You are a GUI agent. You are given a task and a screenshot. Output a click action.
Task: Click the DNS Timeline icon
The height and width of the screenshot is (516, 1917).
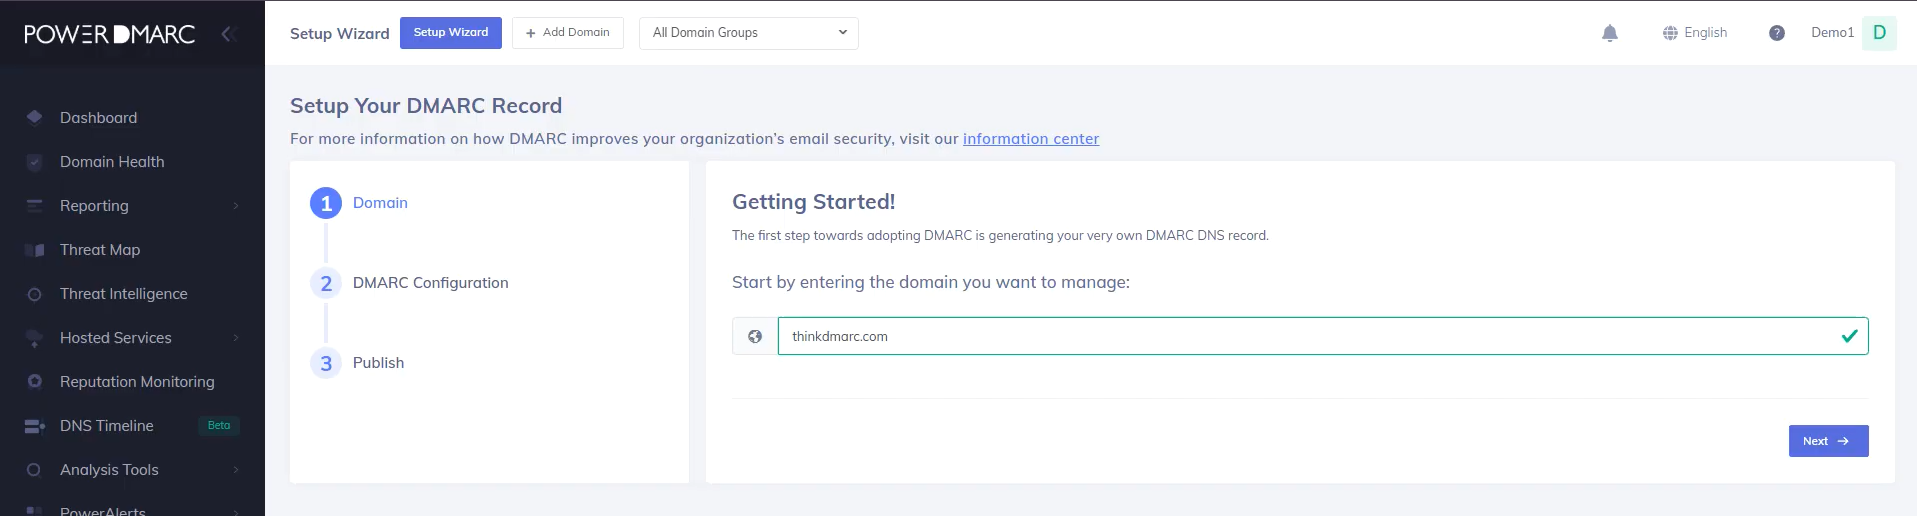pyautogui.click(x=35, y=426)
